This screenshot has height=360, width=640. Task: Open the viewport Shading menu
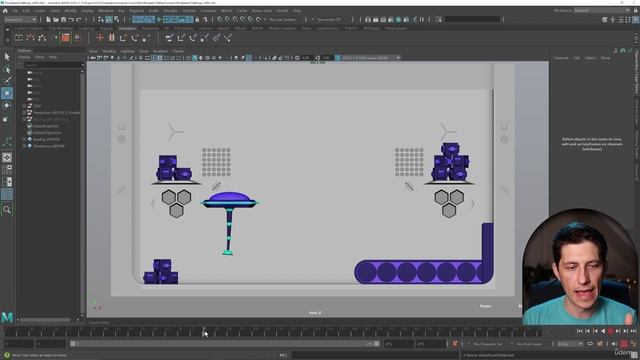[x=109, y=51]
